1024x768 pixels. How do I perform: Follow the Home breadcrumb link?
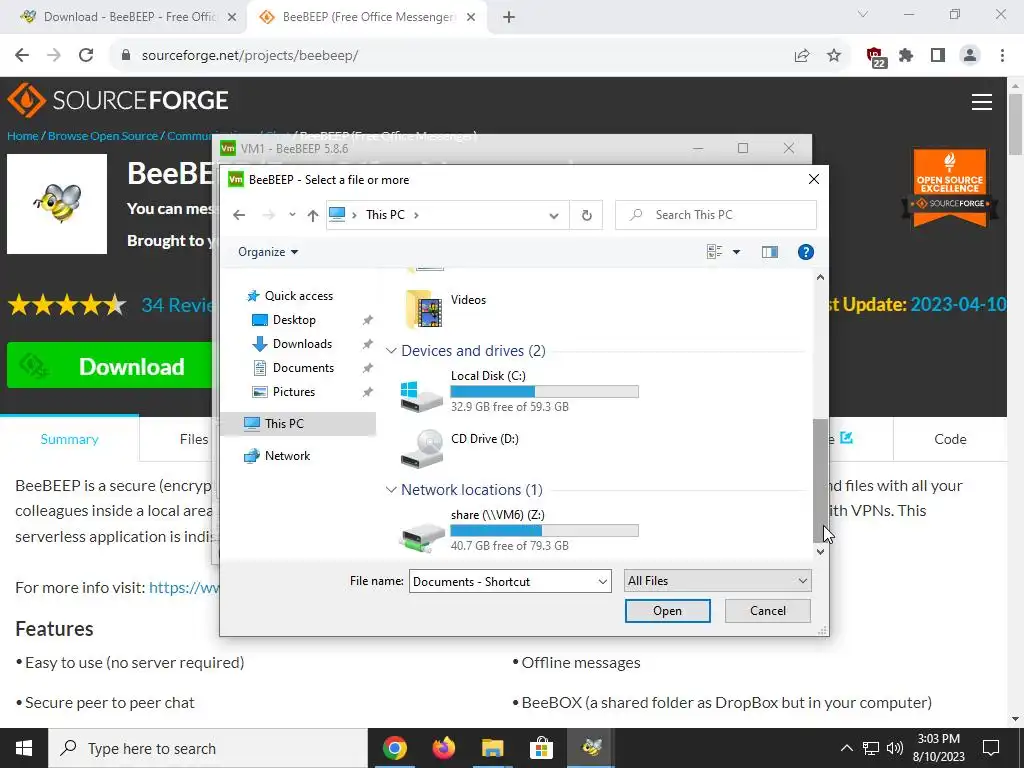click(23, 136)
